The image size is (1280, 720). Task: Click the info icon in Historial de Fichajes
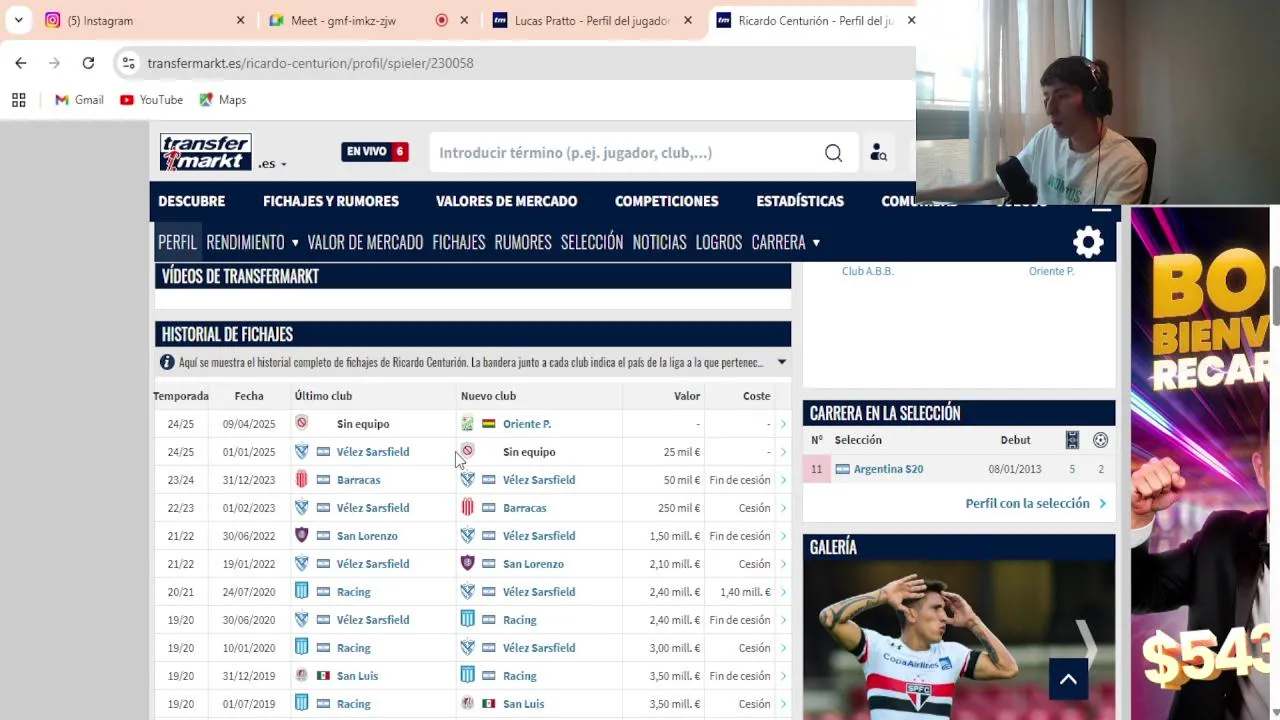(x=167, y=362)
